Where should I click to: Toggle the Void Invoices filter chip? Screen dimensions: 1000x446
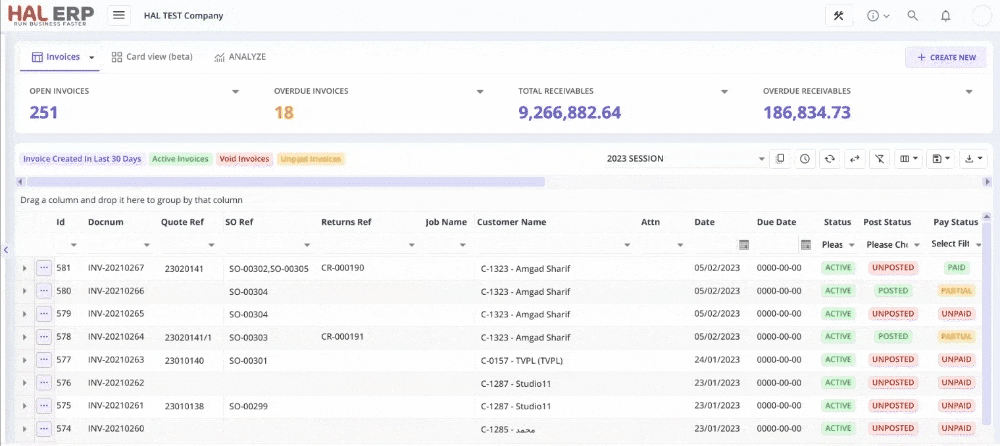[245, 159]
